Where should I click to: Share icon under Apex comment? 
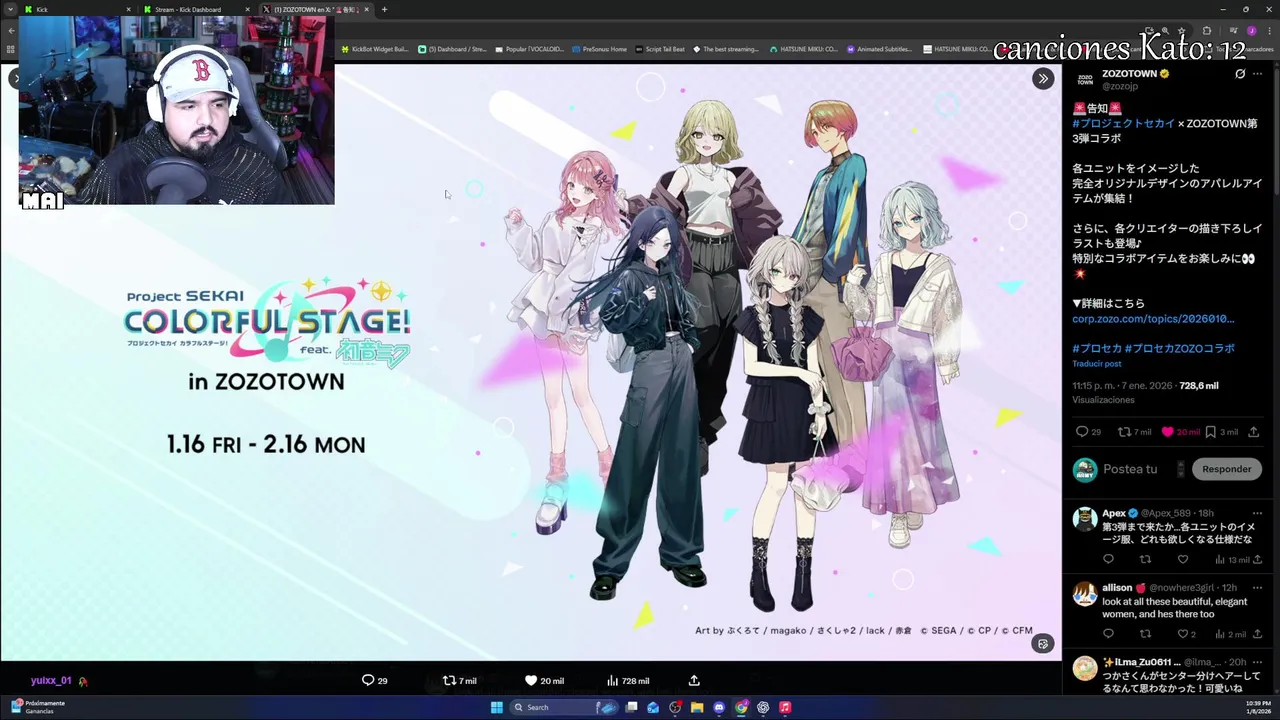pos(1258,559)
